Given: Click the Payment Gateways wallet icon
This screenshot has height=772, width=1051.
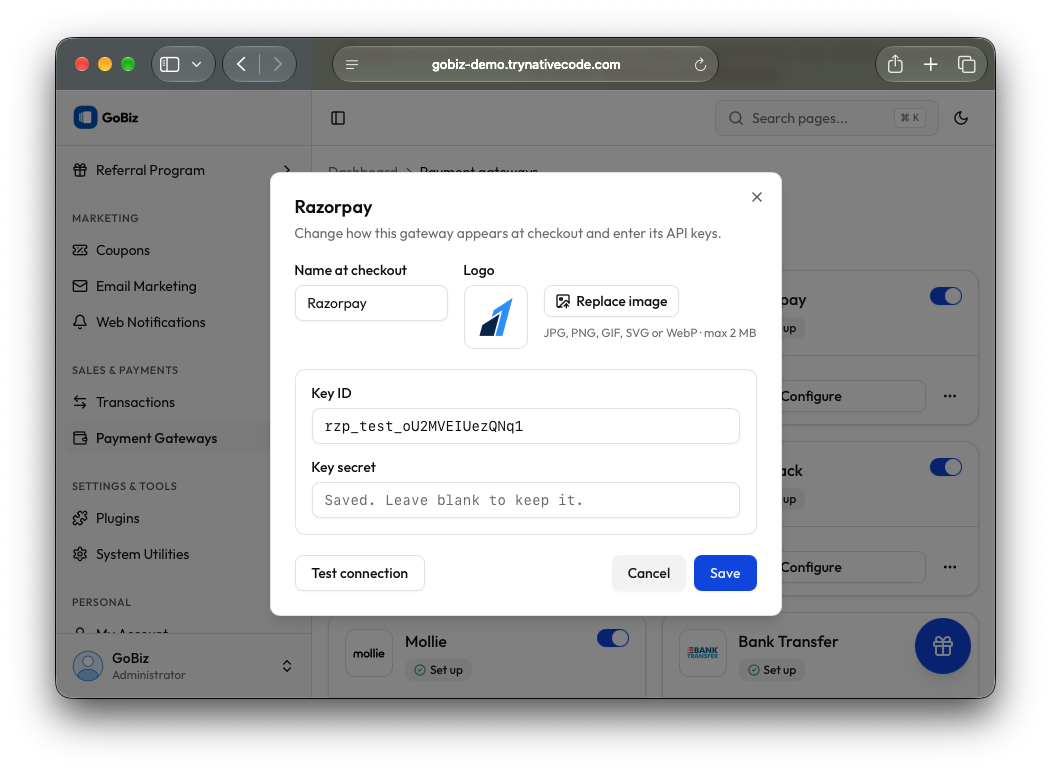Looking at the screenshot, I should (80, 438).
